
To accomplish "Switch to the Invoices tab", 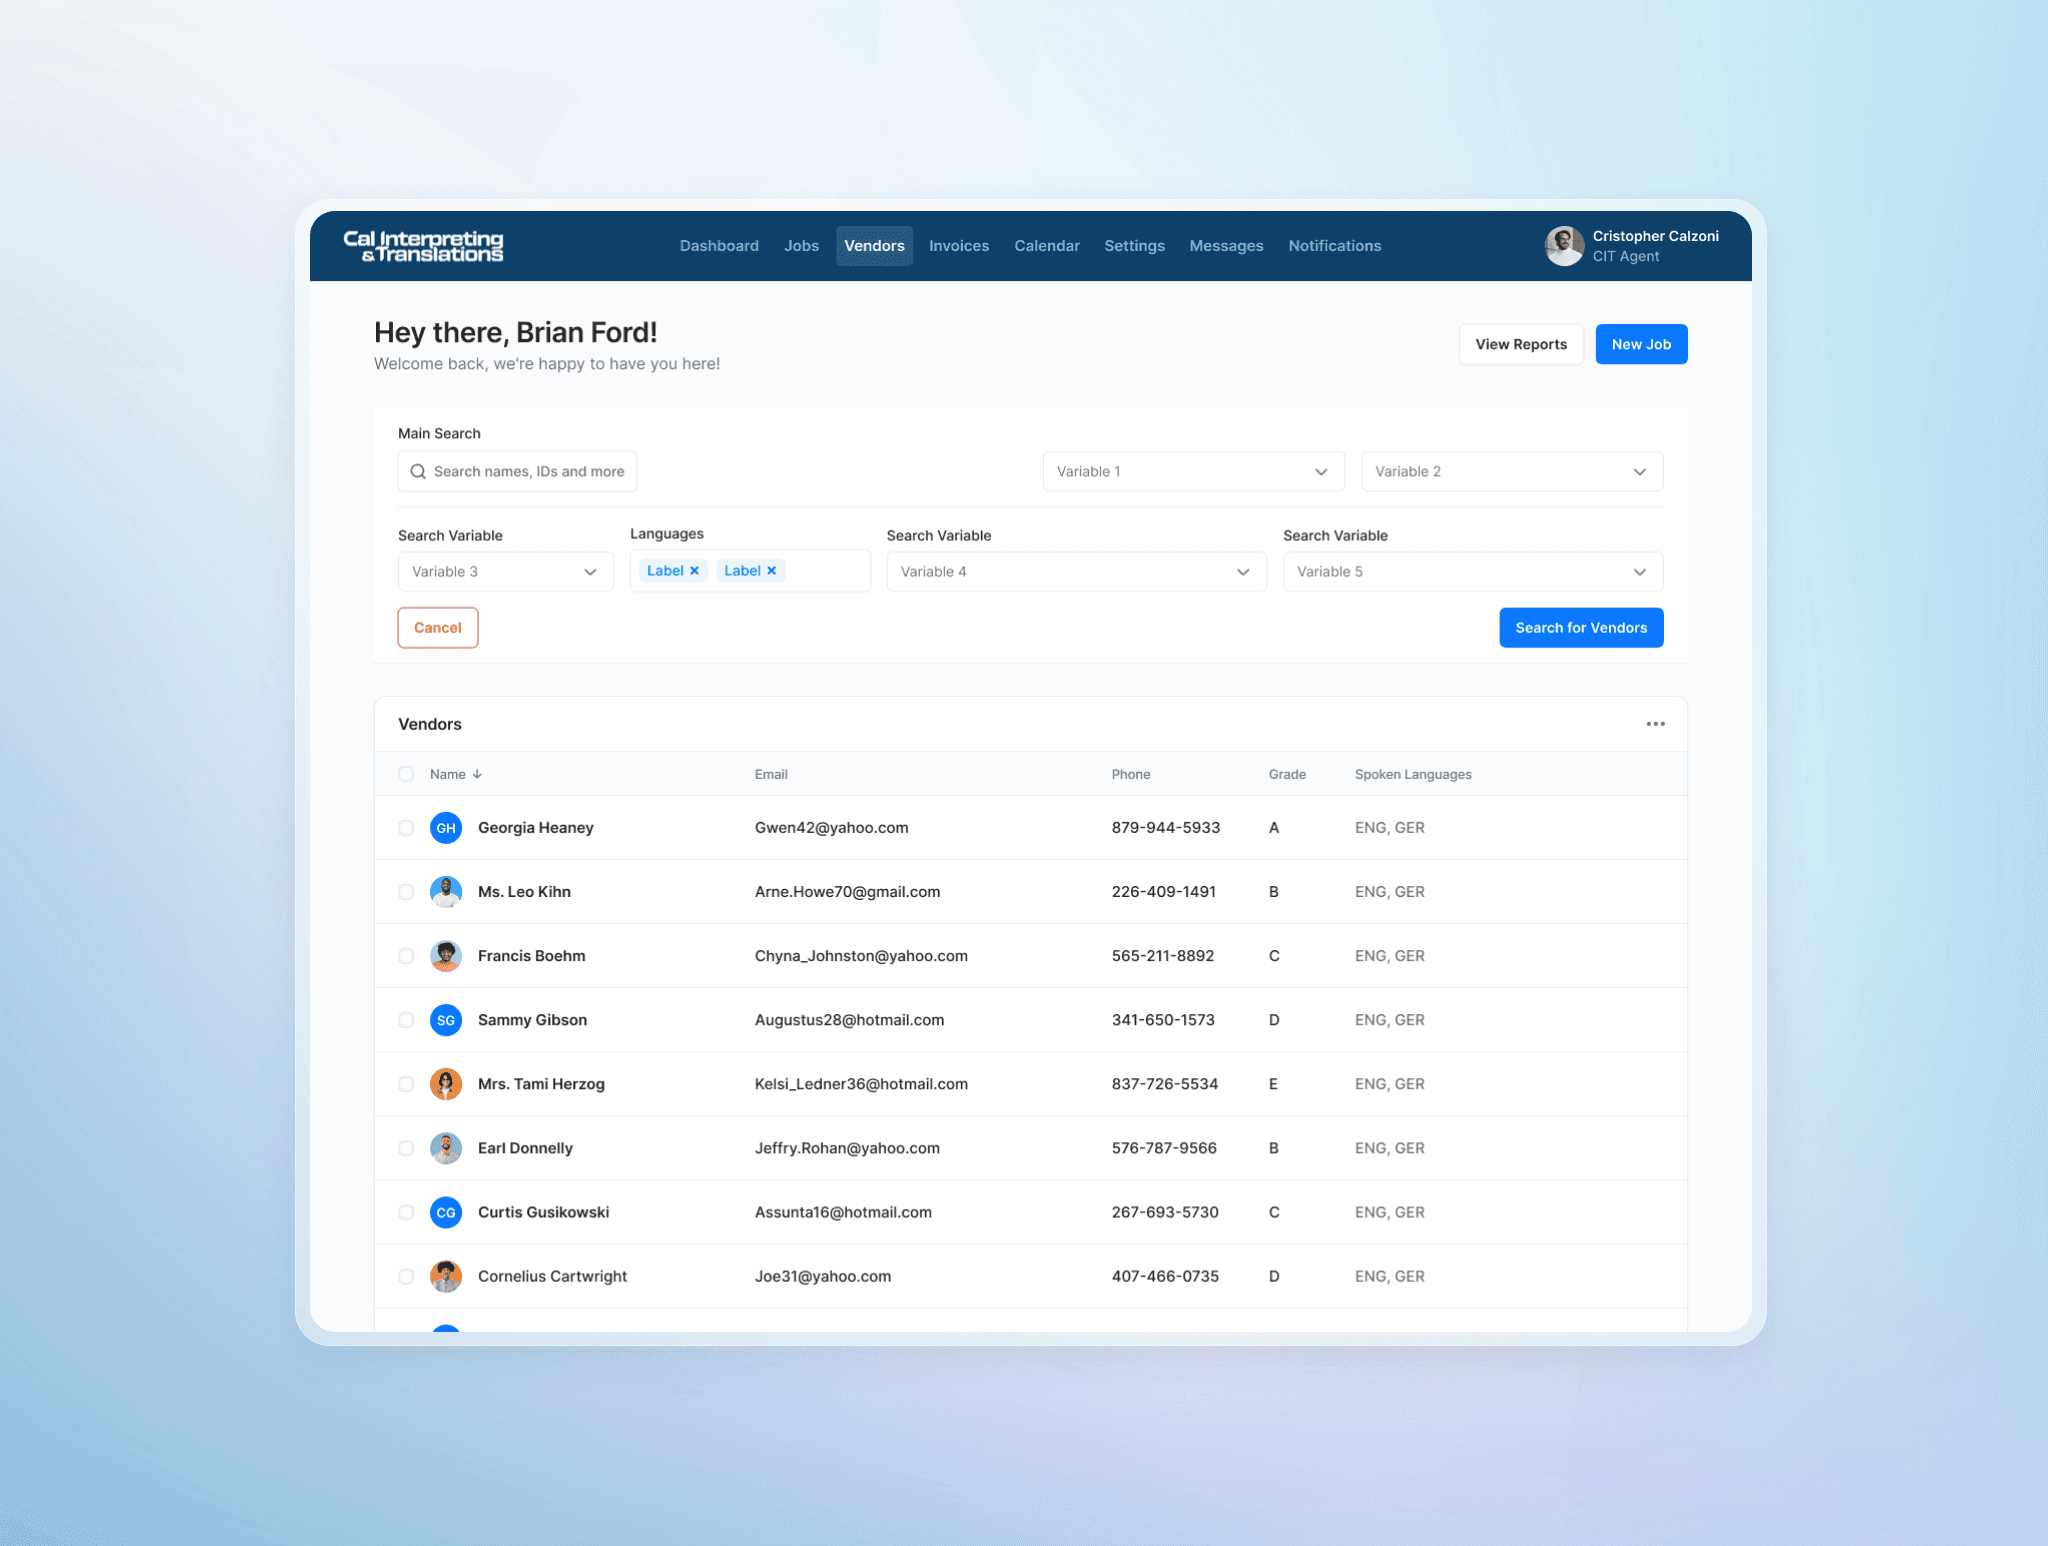I will pos(958,245).
